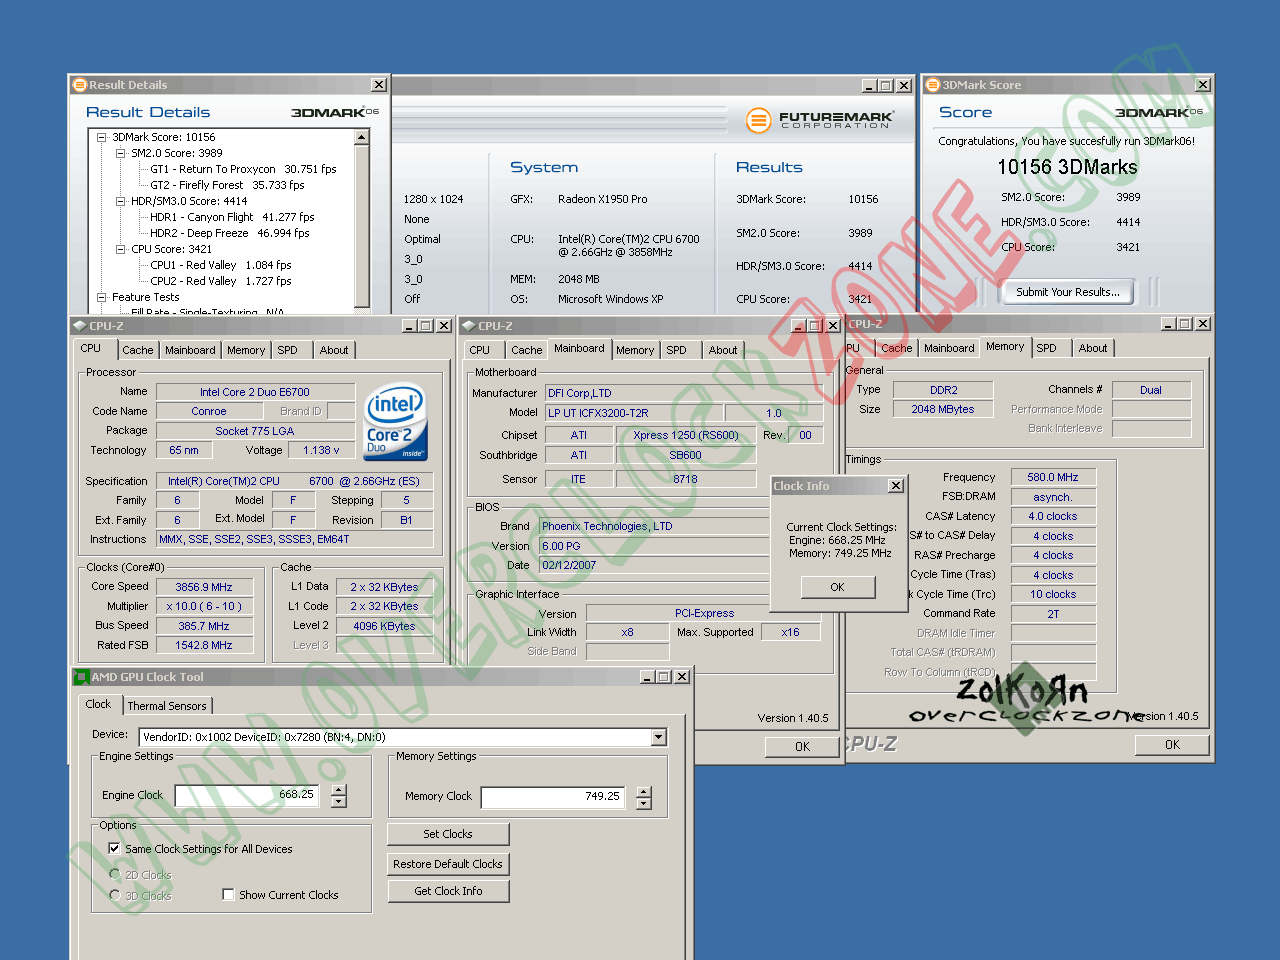Viewport: 1280px width, 960px height.
Task: Click the scroll up arrow in Result Details
Action: pos(362,137)
